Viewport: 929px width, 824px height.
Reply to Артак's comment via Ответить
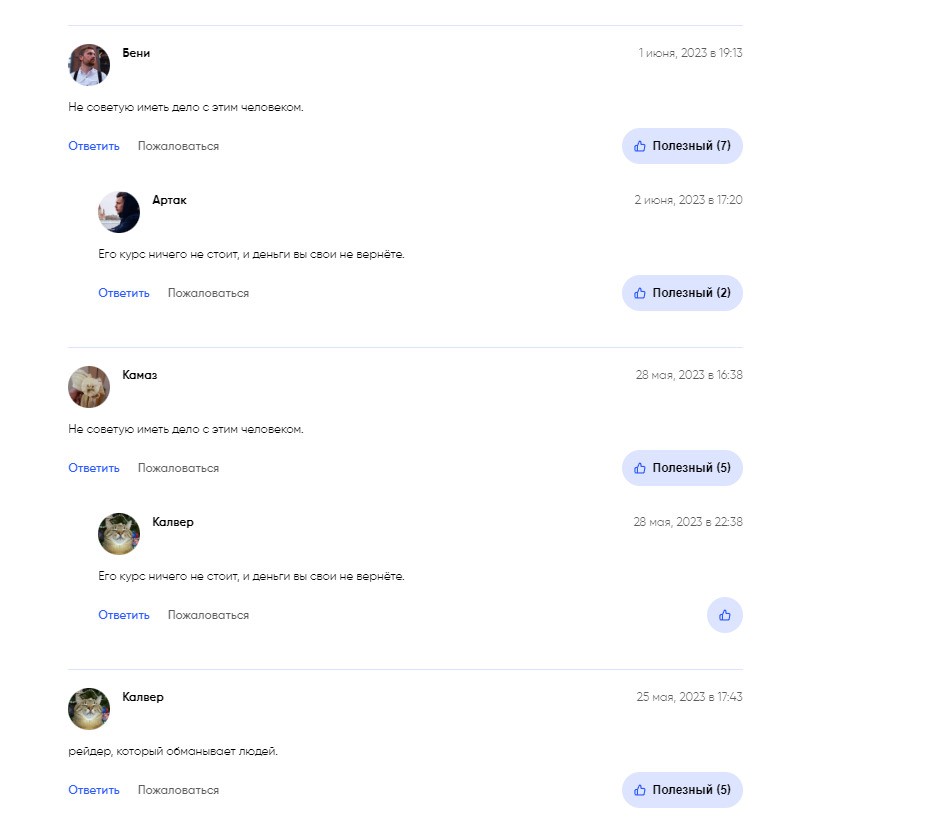(x=124, y=293)
